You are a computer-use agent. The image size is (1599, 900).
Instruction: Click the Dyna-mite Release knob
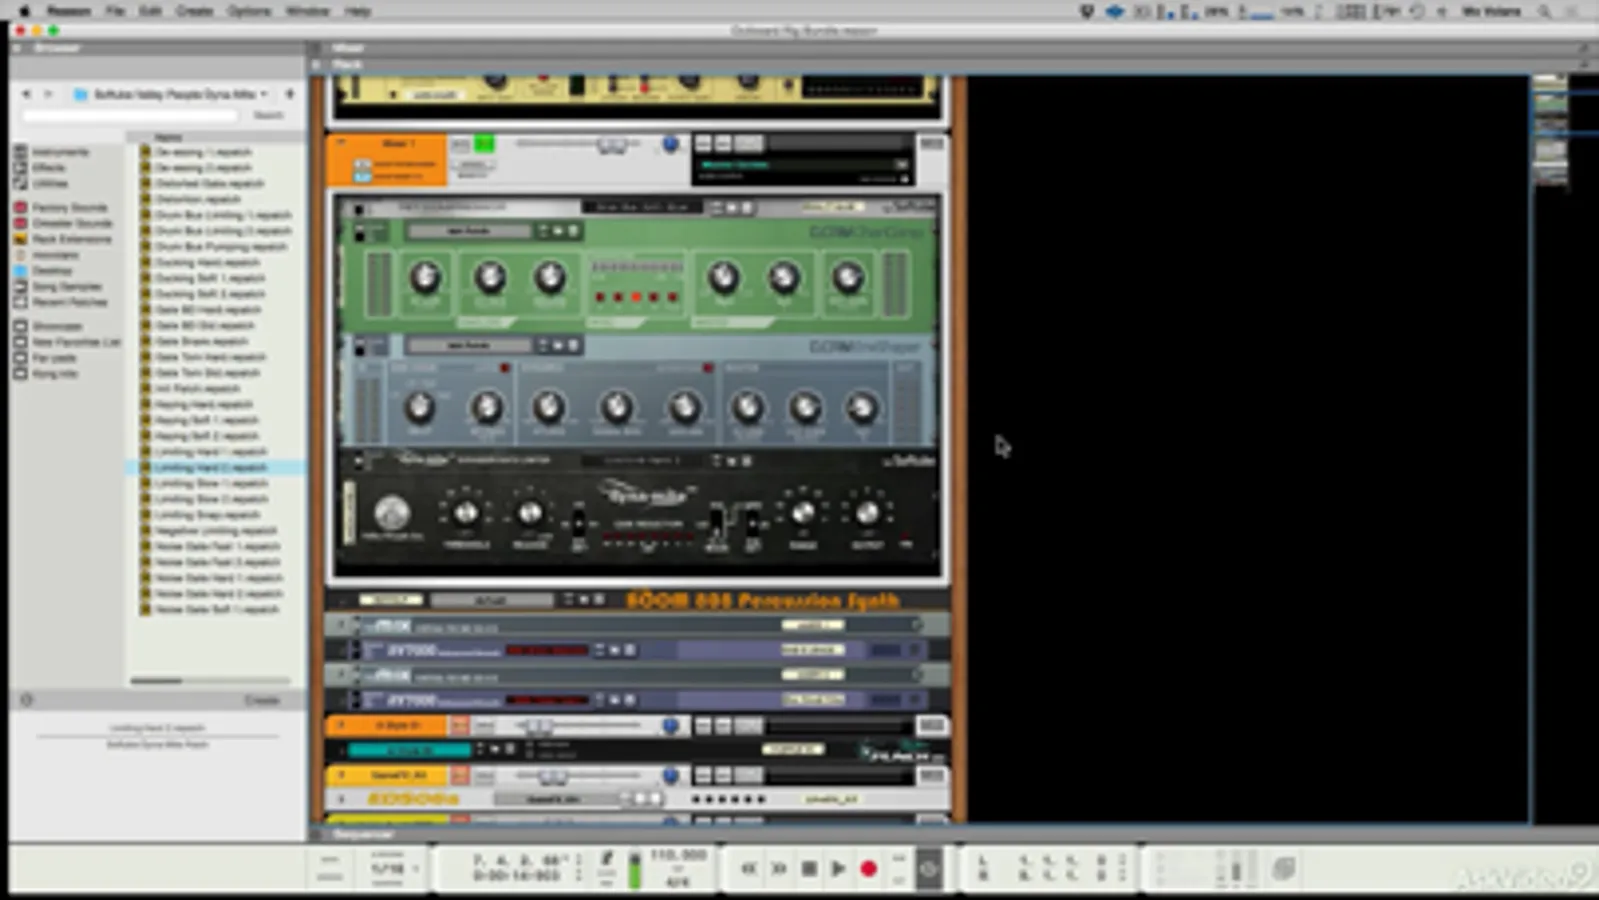point(529,513)
